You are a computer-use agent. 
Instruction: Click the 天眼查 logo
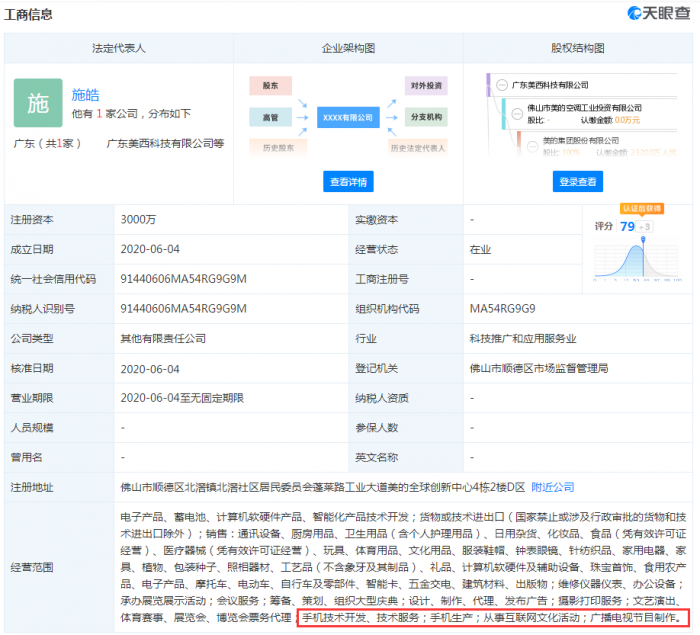(x=655, y=14)
